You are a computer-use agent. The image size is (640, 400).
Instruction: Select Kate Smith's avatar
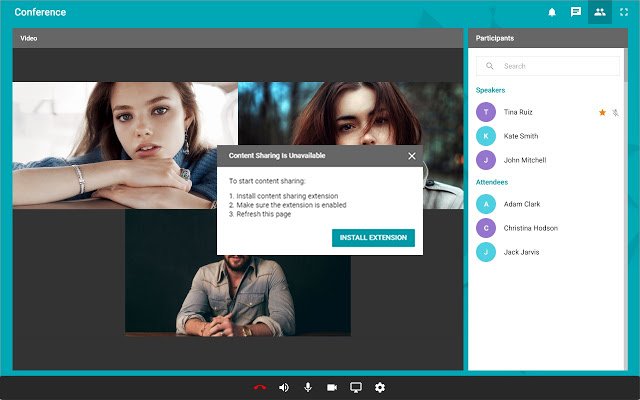(486, 136)
